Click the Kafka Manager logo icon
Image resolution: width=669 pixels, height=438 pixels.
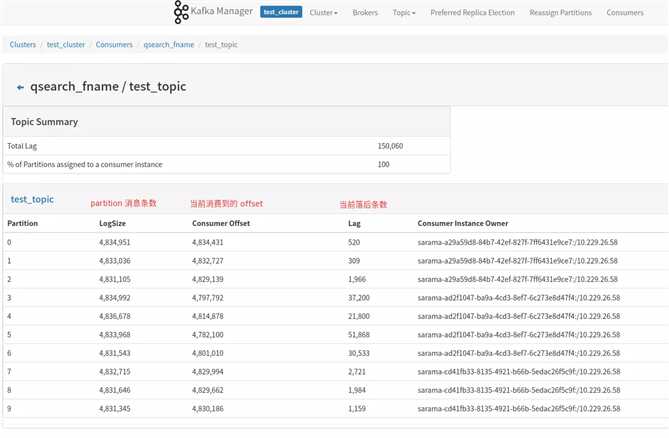click(181, 12)
